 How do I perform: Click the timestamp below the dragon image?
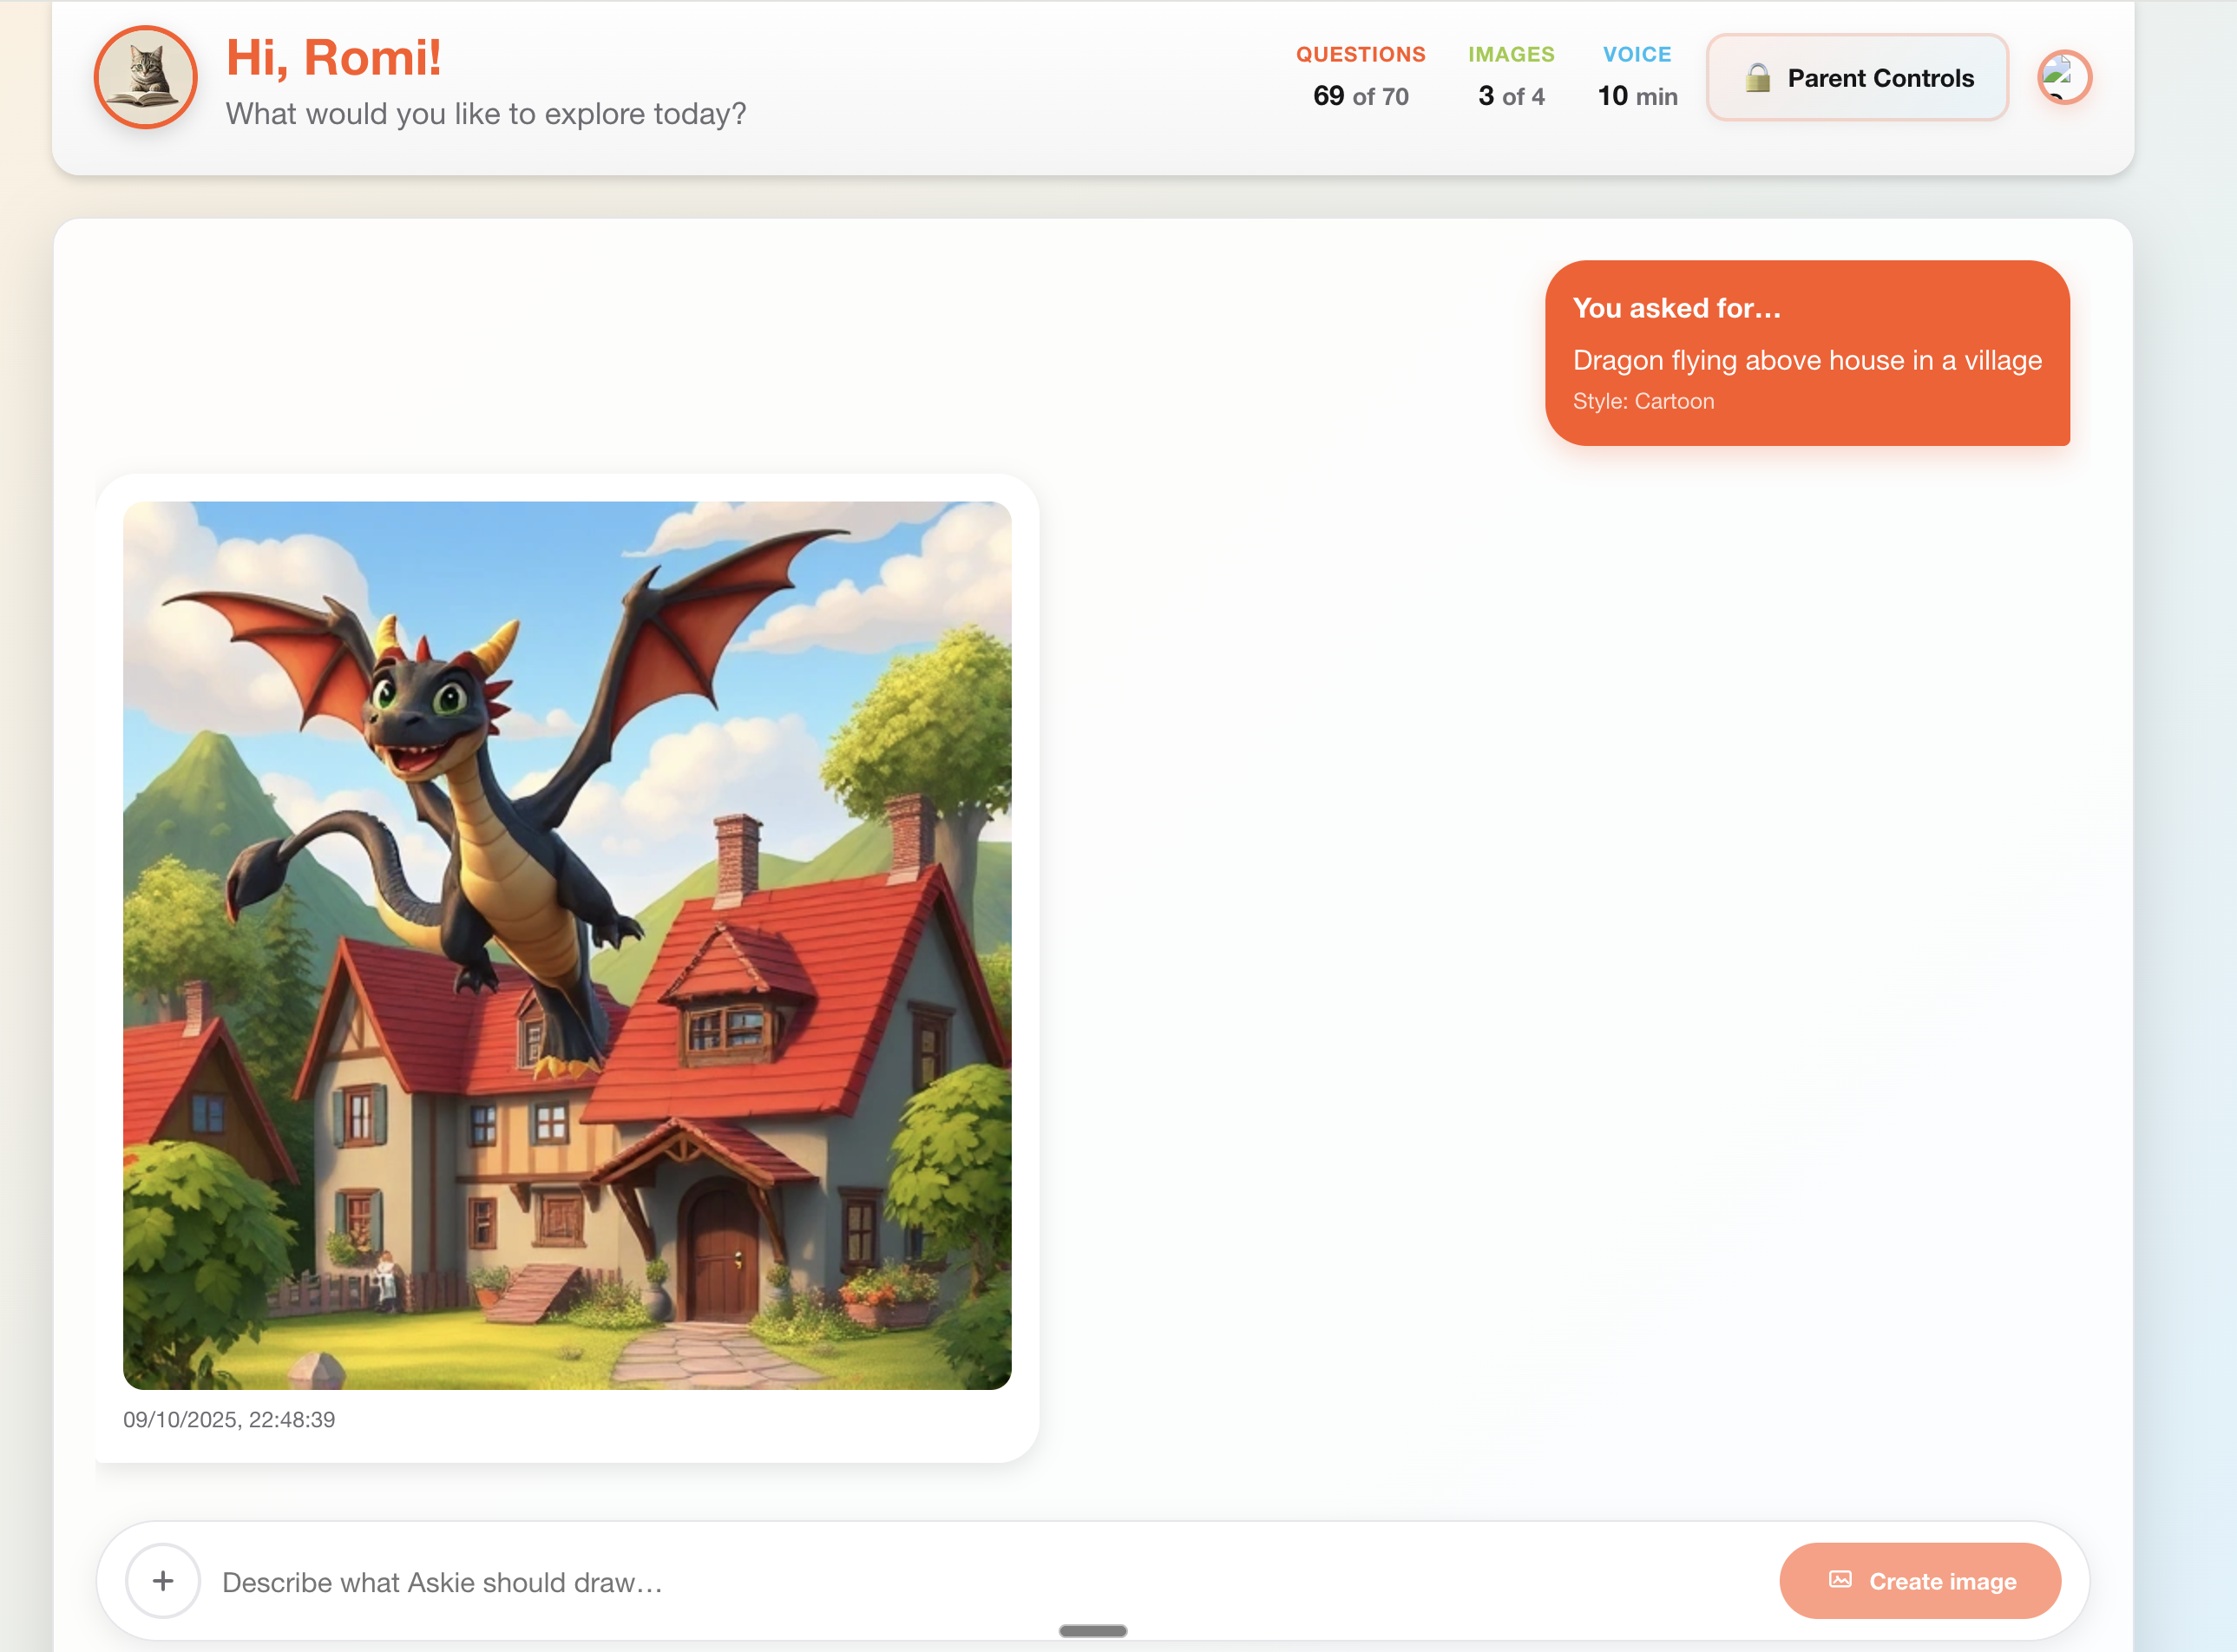229,1418
